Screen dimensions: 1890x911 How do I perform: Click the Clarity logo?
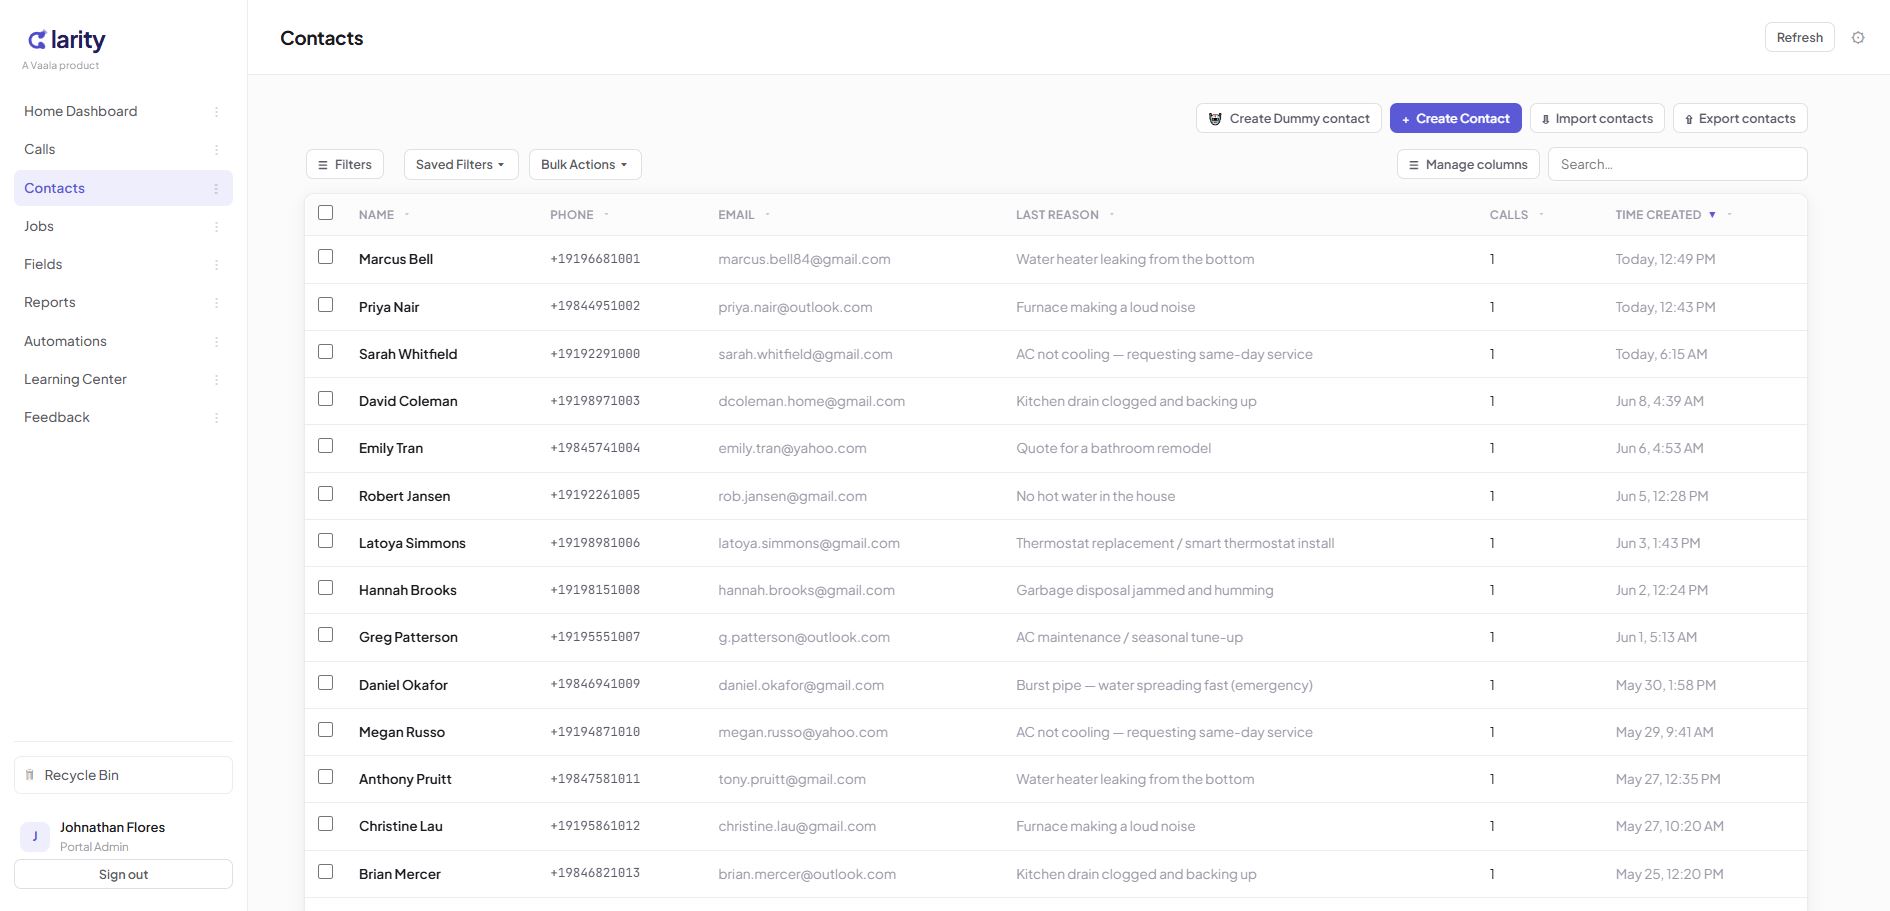coord(66,40)
